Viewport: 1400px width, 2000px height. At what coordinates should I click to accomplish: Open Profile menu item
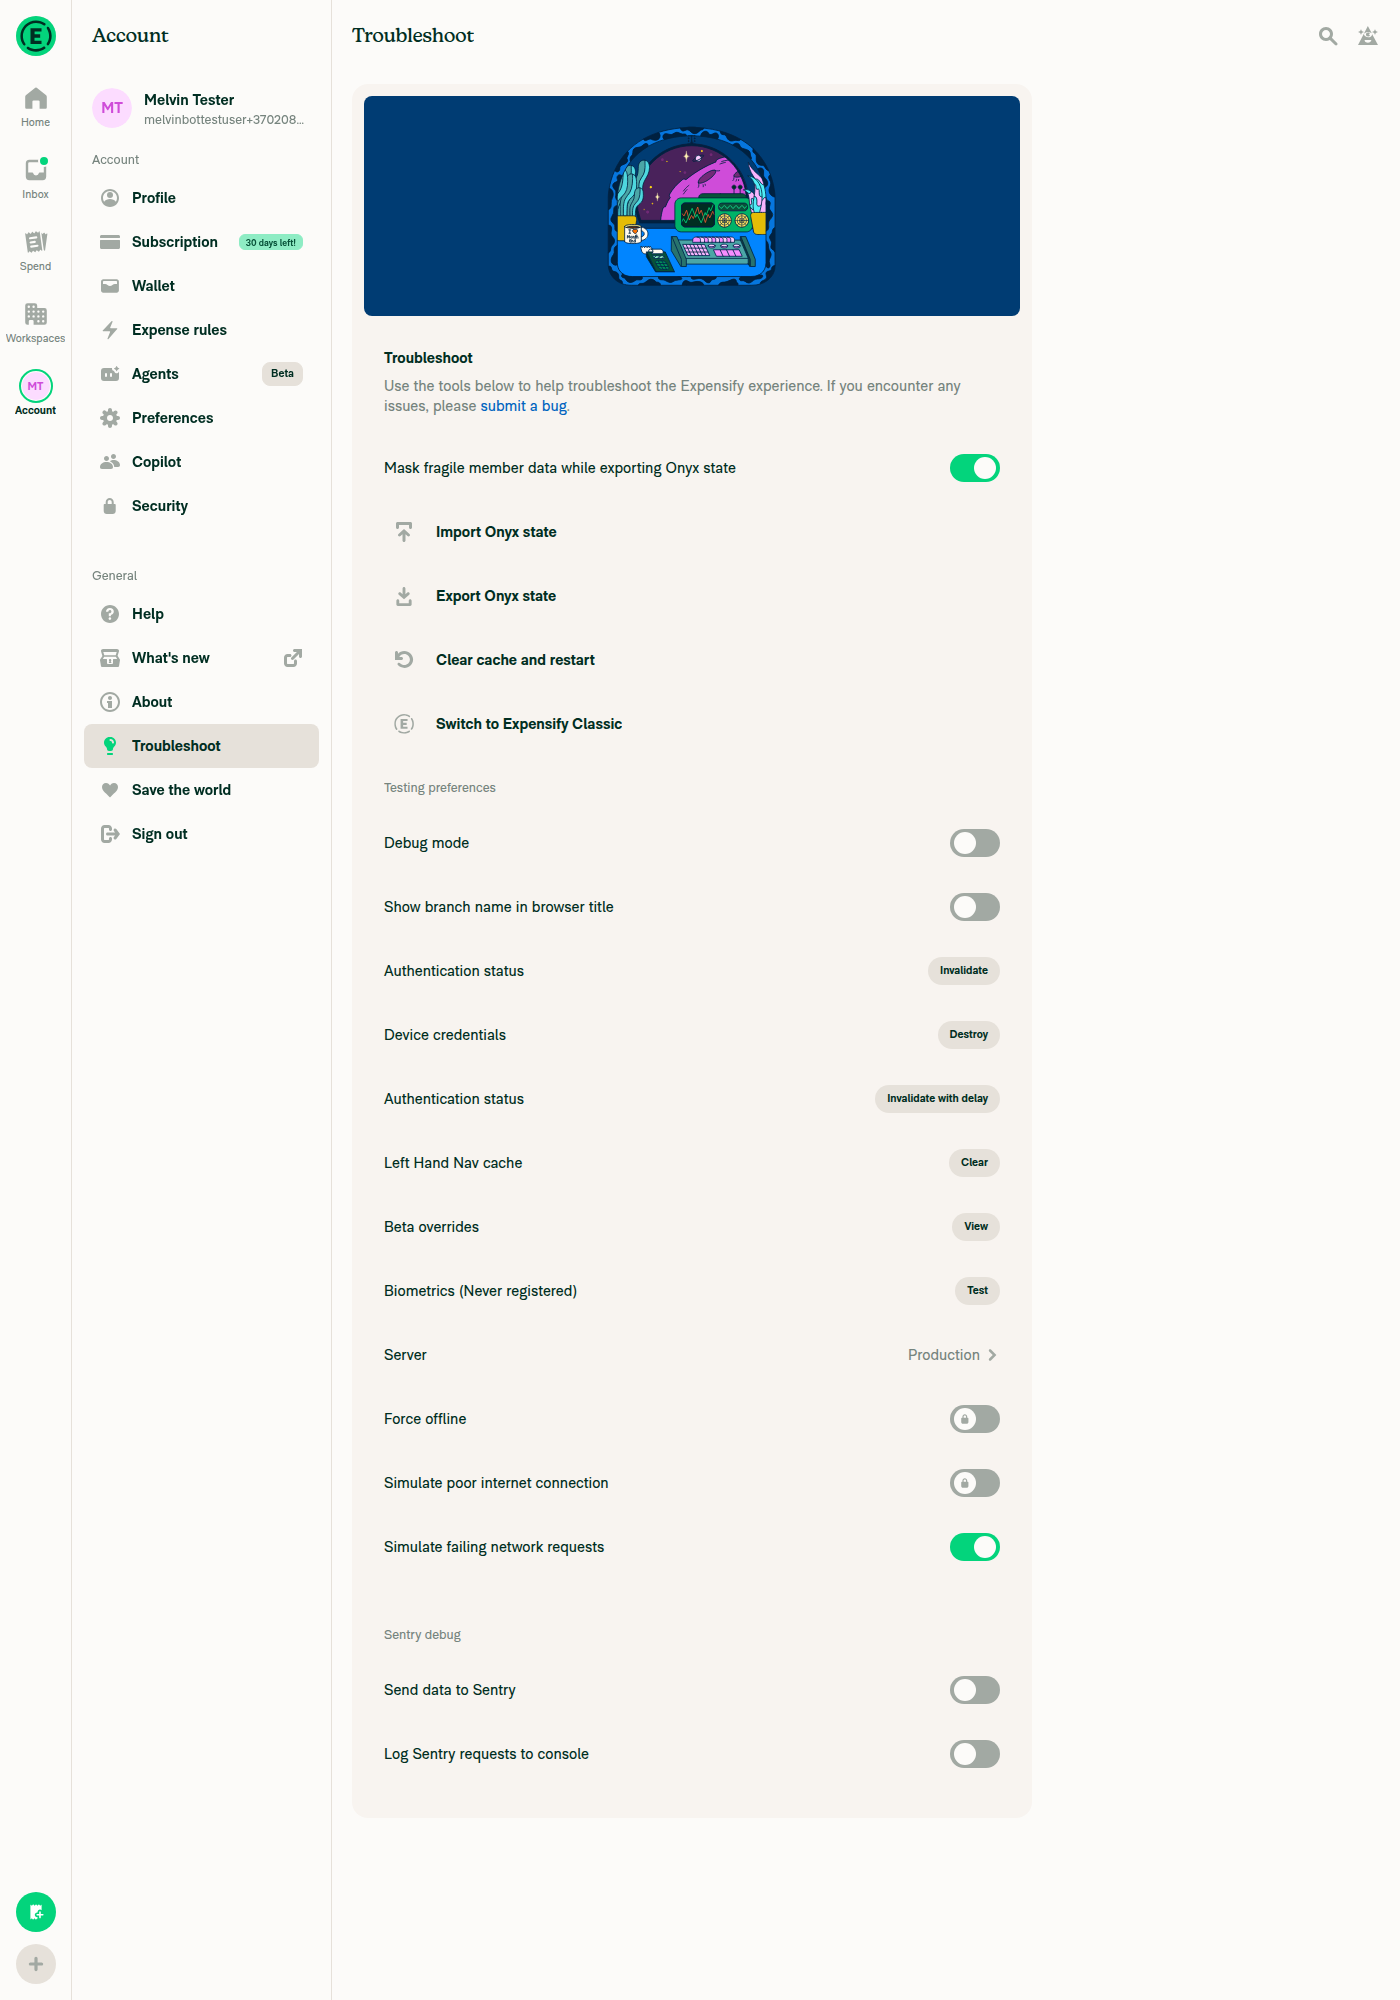tap(201, 198)
